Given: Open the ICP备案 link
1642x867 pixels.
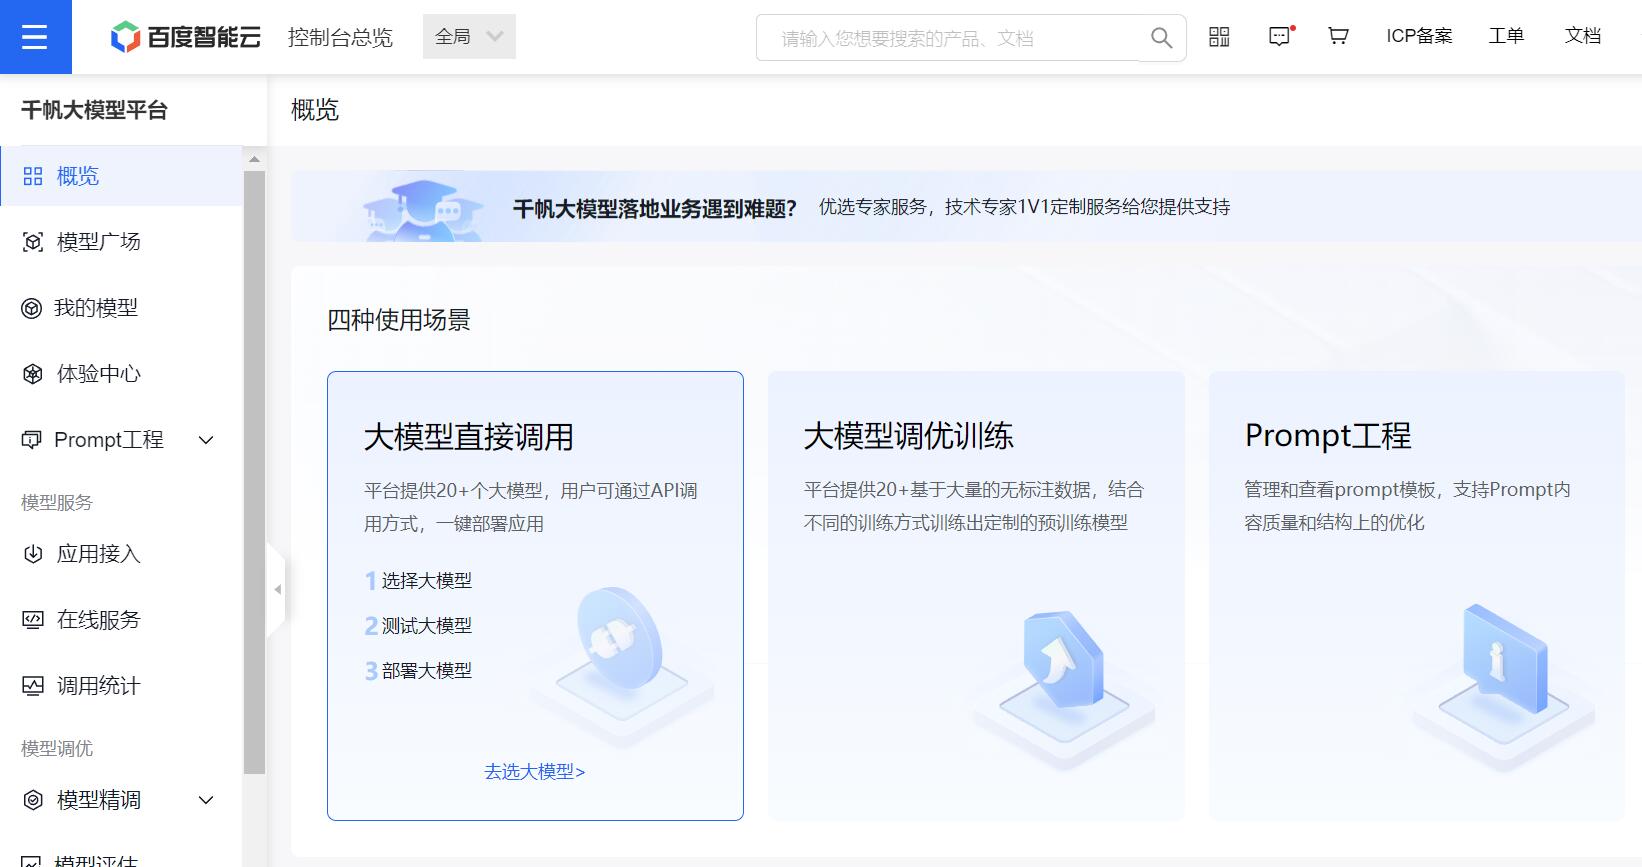Looking at the screenshot, I should point(1418,37).
